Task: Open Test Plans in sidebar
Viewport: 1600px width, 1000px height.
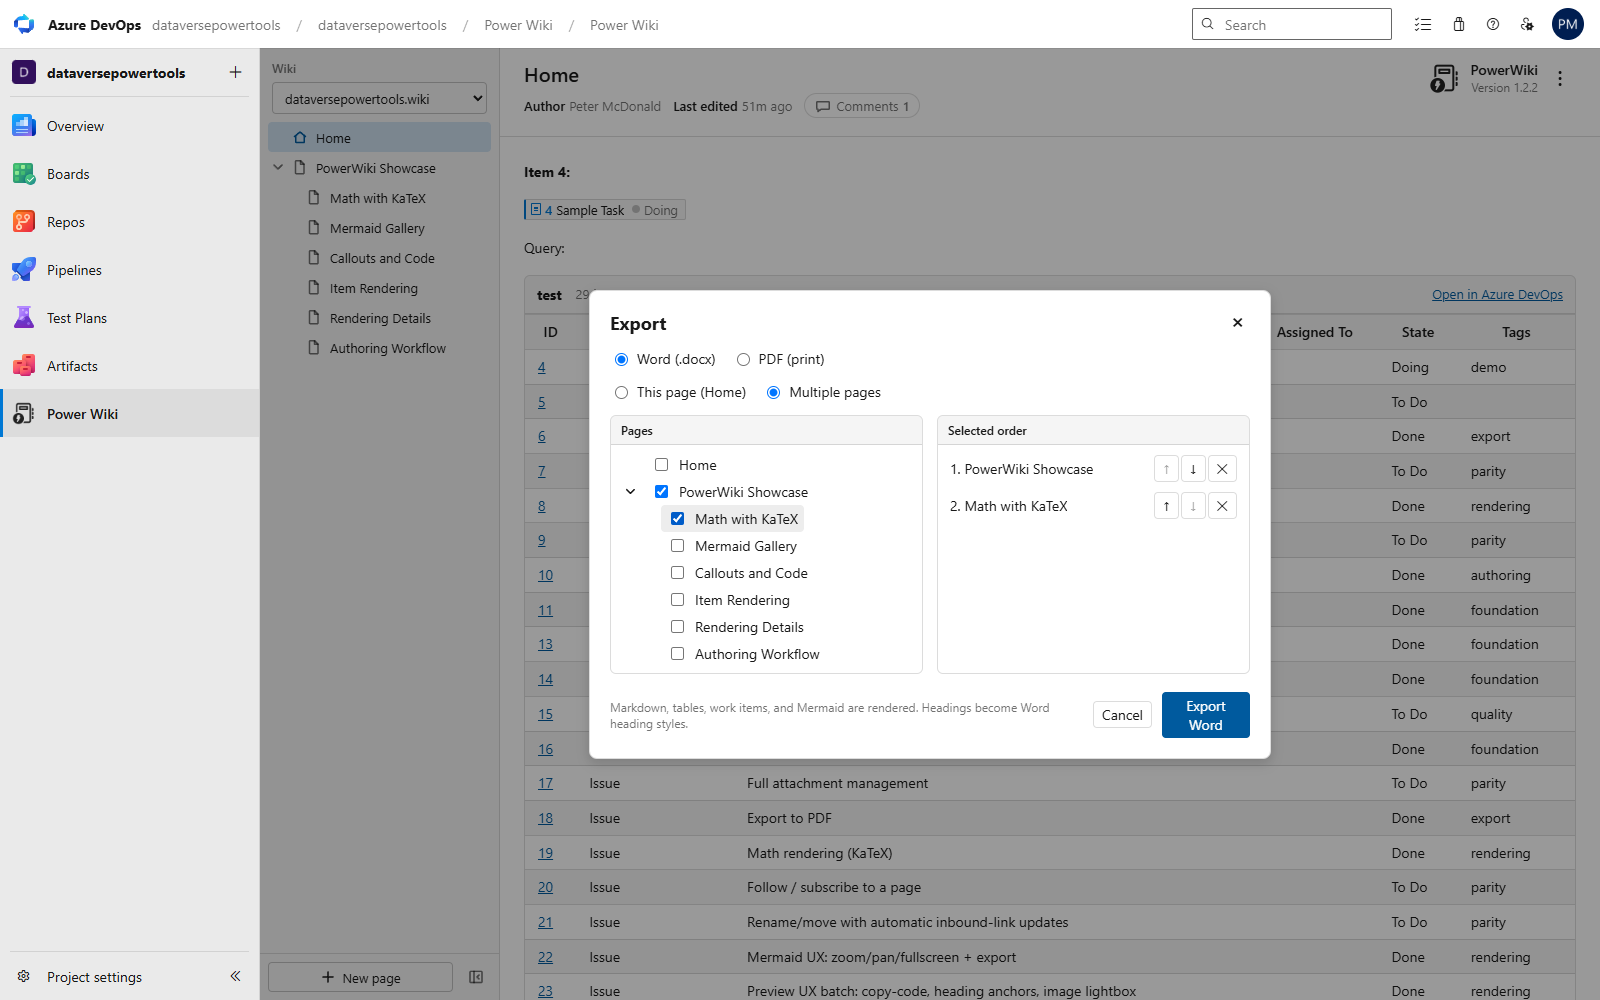Action: point(130,318)
